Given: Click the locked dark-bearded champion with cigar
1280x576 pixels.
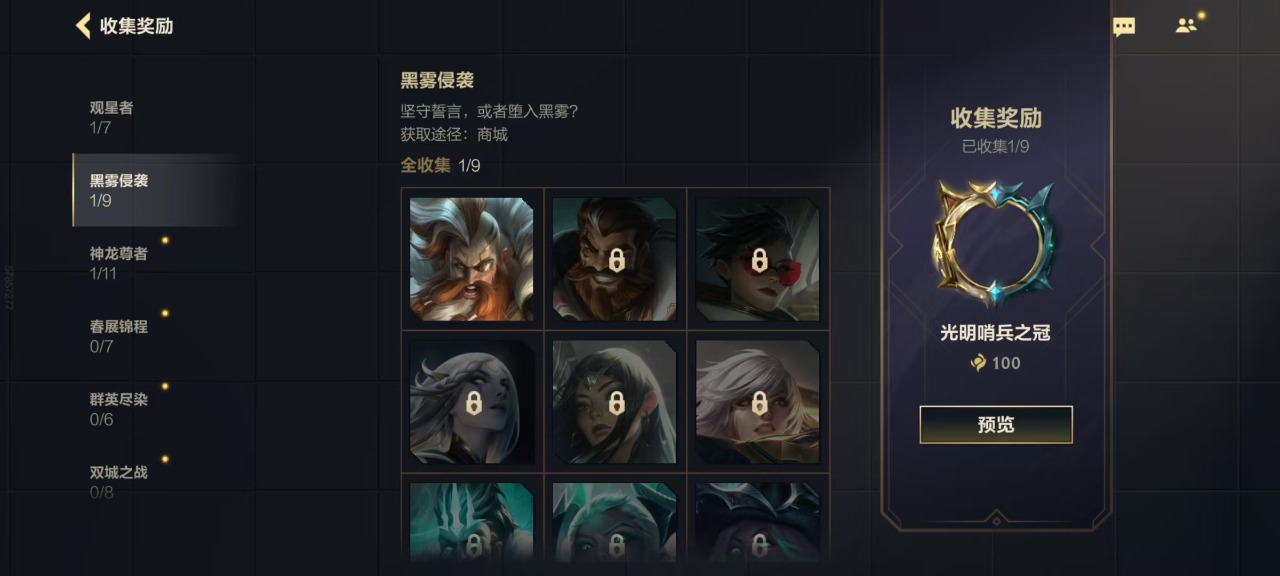Looking at the screenshot, I should click(x=615, y=259).
